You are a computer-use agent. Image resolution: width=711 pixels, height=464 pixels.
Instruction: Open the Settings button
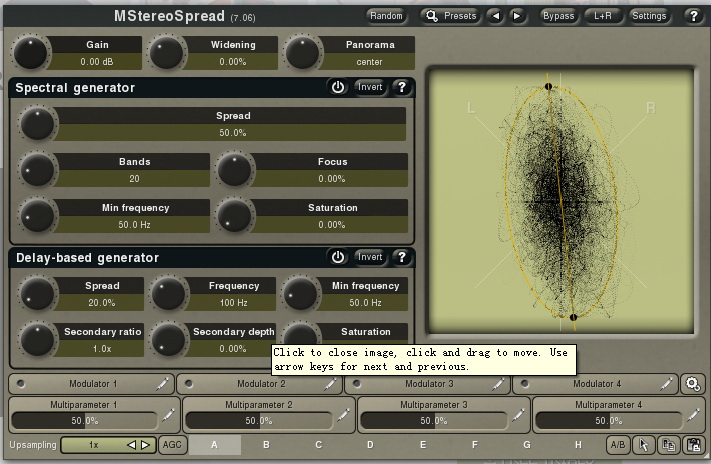click(x=649, y=16)
